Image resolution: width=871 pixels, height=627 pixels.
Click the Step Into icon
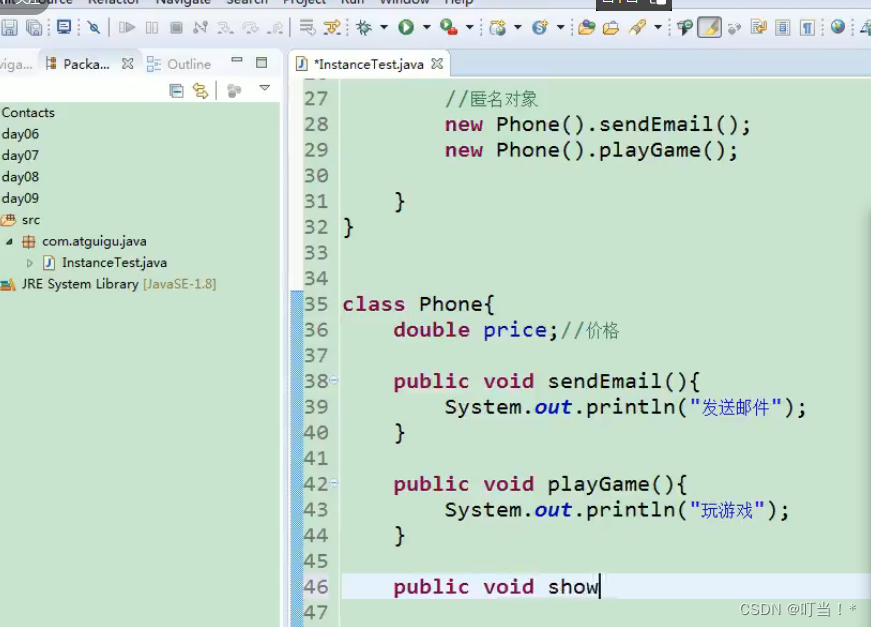(x=225, y=27)
